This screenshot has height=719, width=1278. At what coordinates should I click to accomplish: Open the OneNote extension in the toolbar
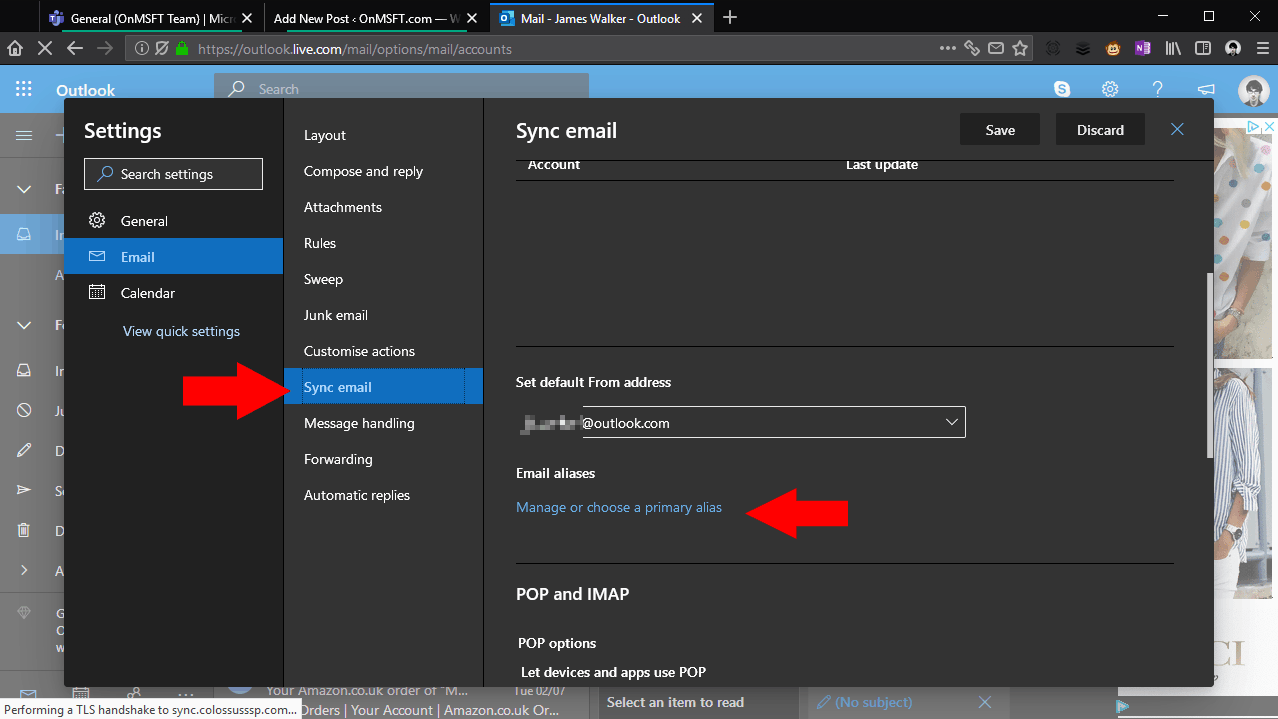coord(1142,48)
